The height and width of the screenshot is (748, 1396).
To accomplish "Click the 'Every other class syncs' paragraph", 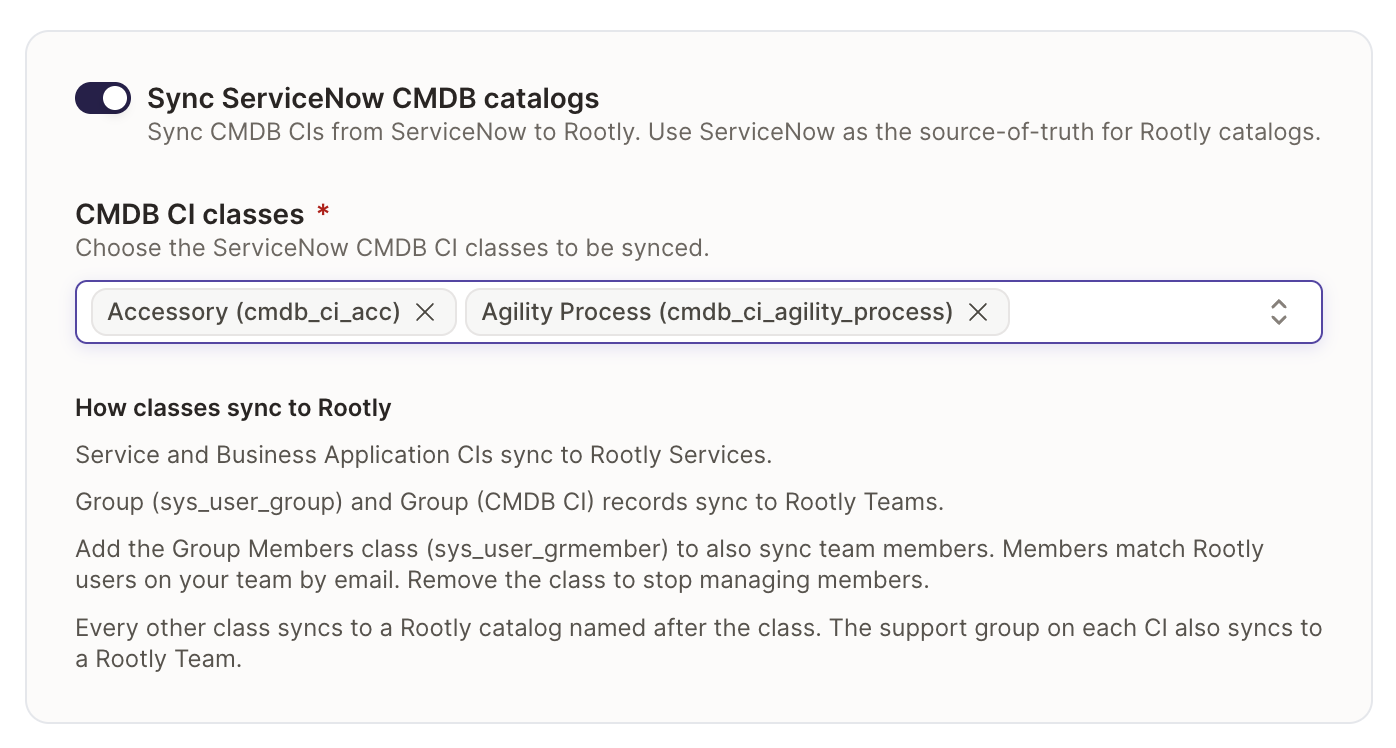I will (698, 644).
